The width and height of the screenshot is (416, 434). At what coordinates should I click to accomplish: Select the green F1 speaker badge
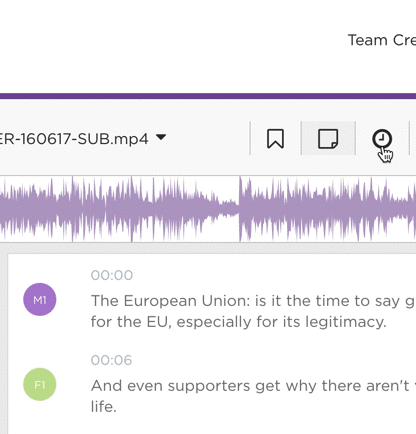pos(40,384)
